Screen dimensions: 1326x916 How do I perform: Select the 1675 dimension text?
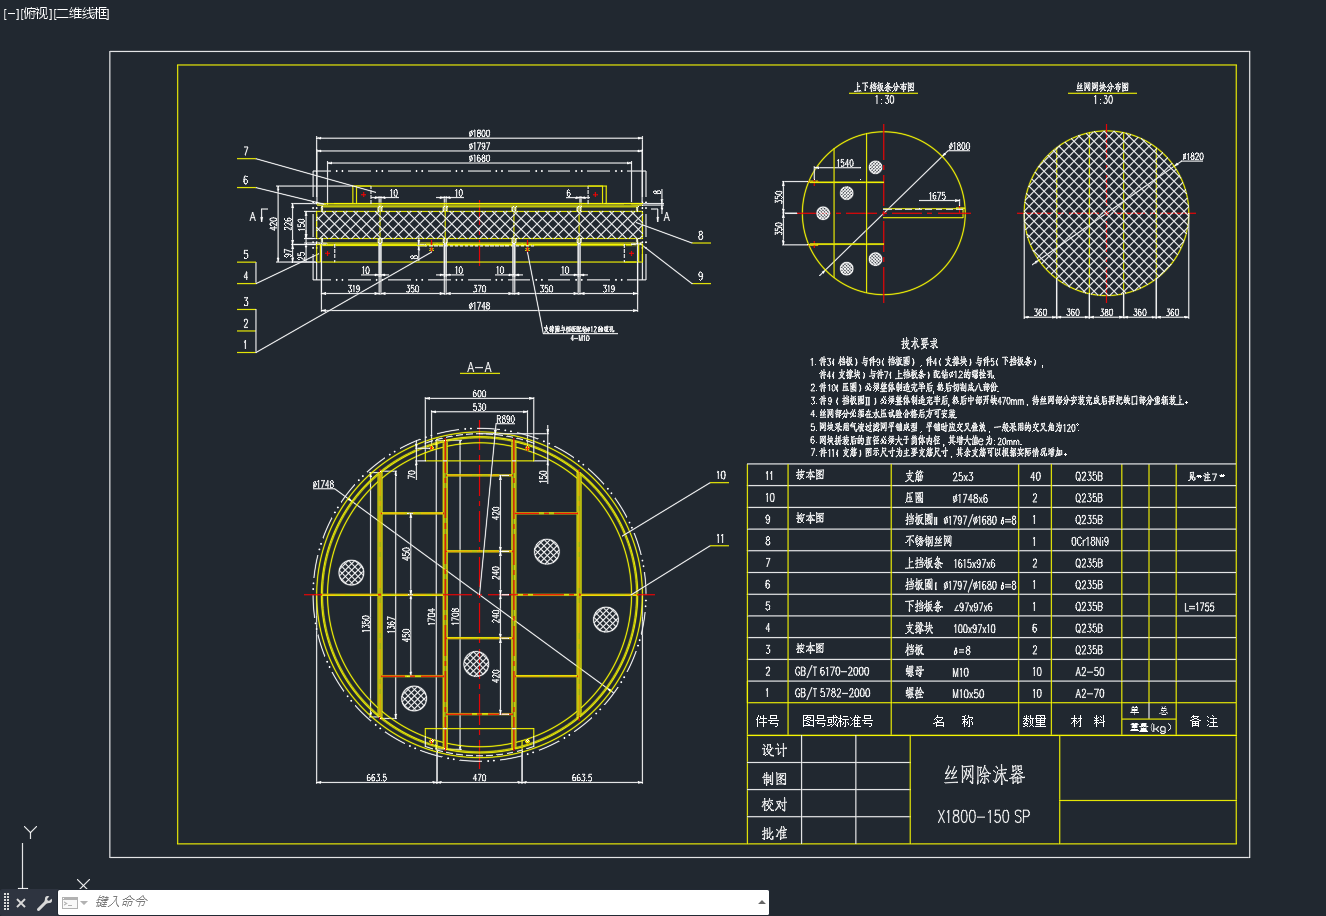[x=936, y=196]
